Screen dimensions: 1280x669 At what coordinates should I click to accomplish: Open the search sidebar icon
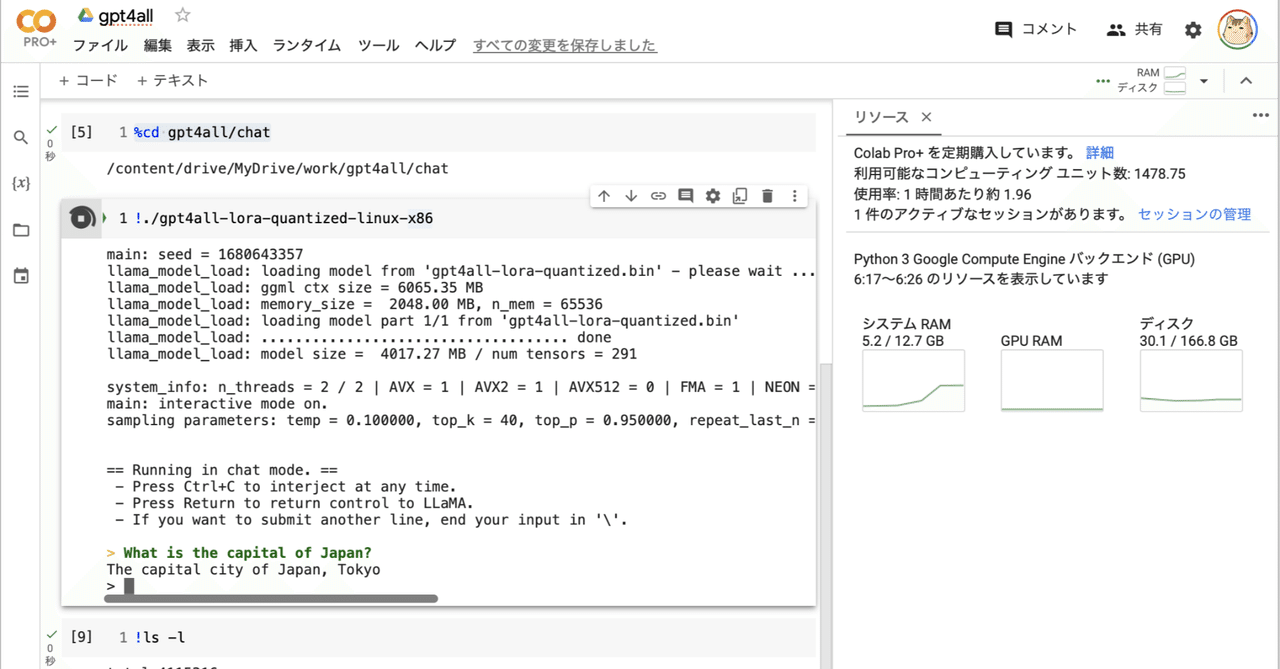click(21, 138)
